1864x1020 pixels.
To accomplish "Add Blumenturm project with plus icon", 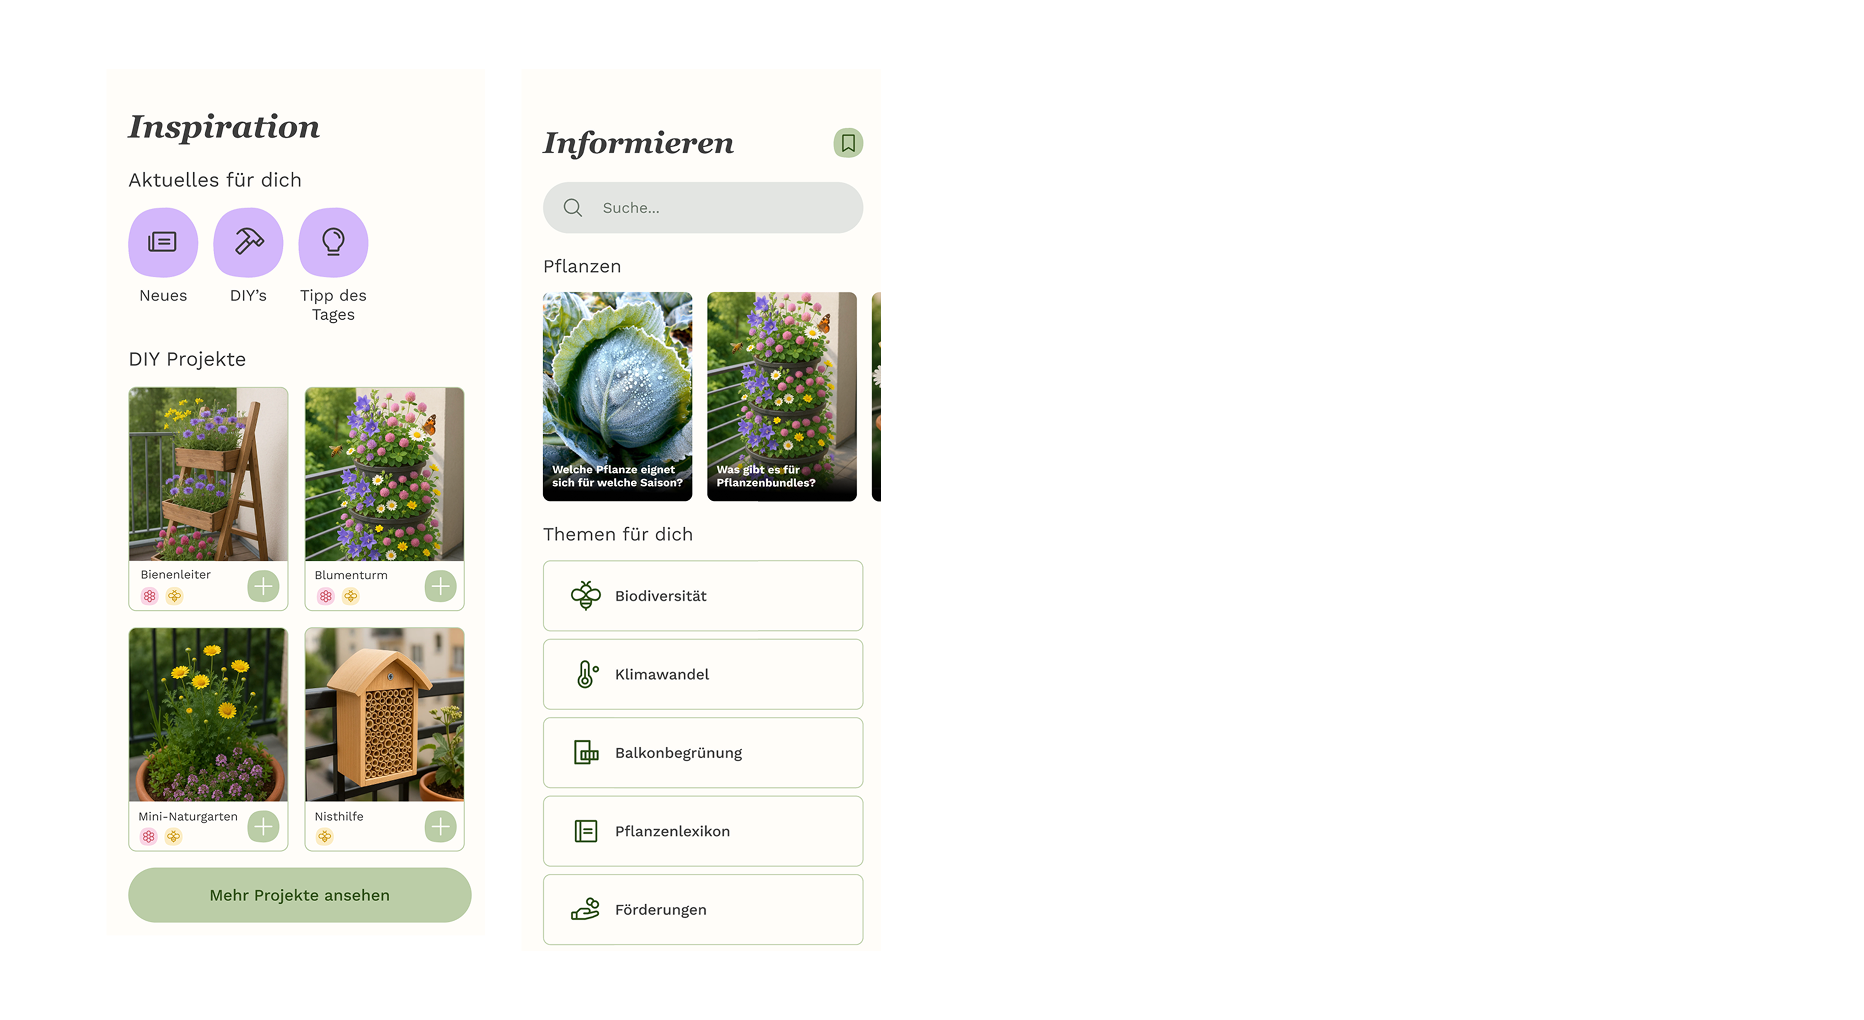I will 440,586.
